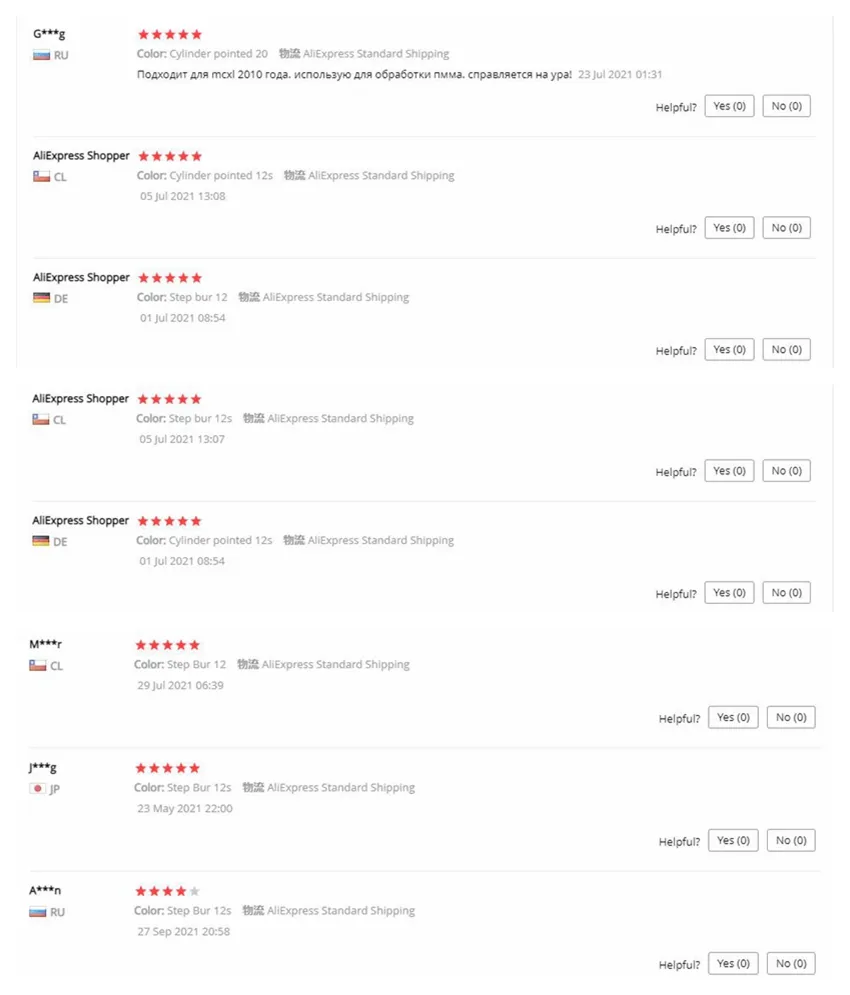Vote No on A***n's 27 Sep review

791,963
